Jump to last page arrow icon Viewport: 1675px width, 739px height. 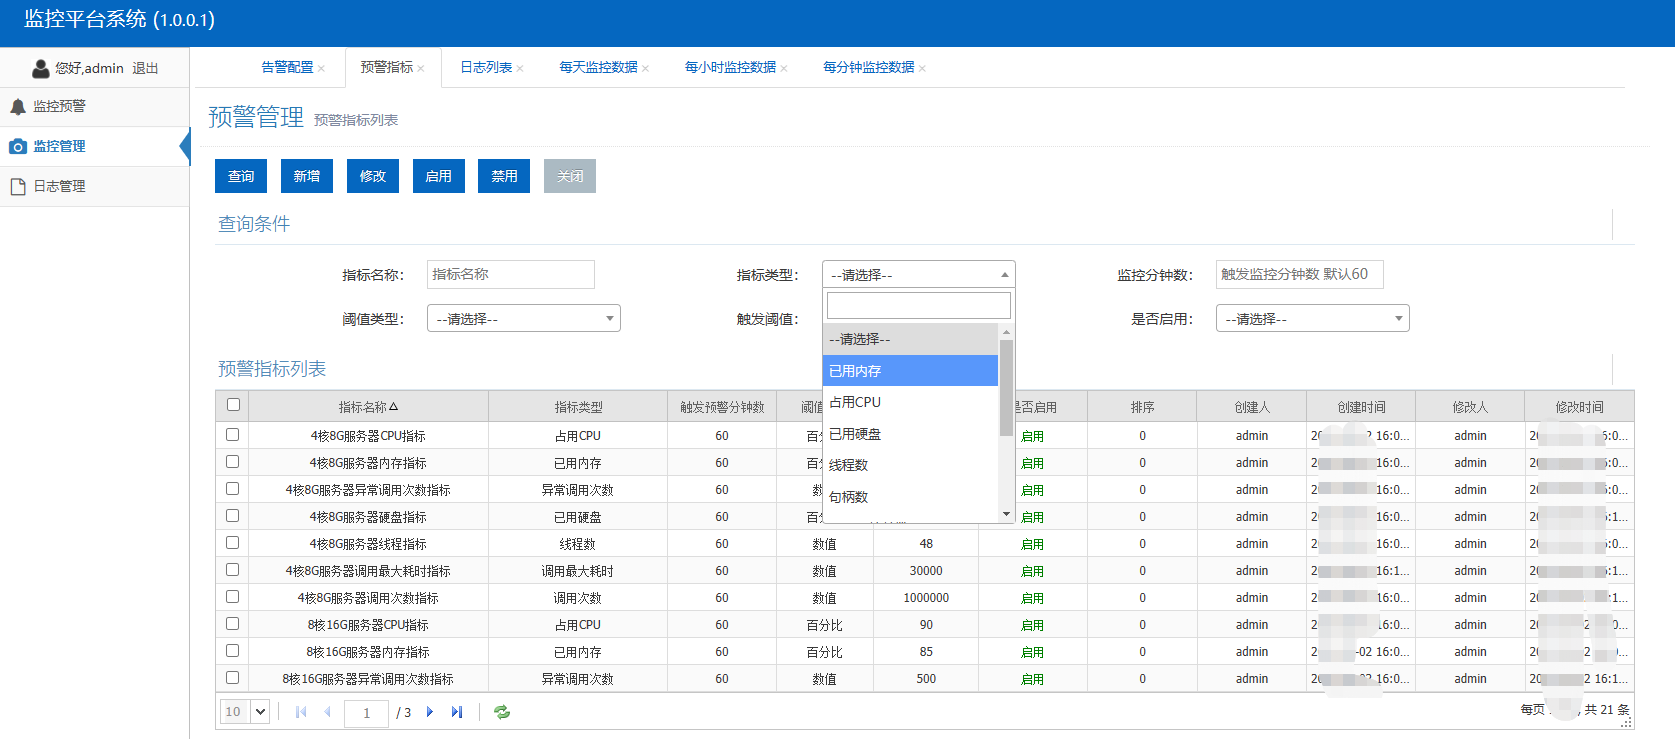457,712
